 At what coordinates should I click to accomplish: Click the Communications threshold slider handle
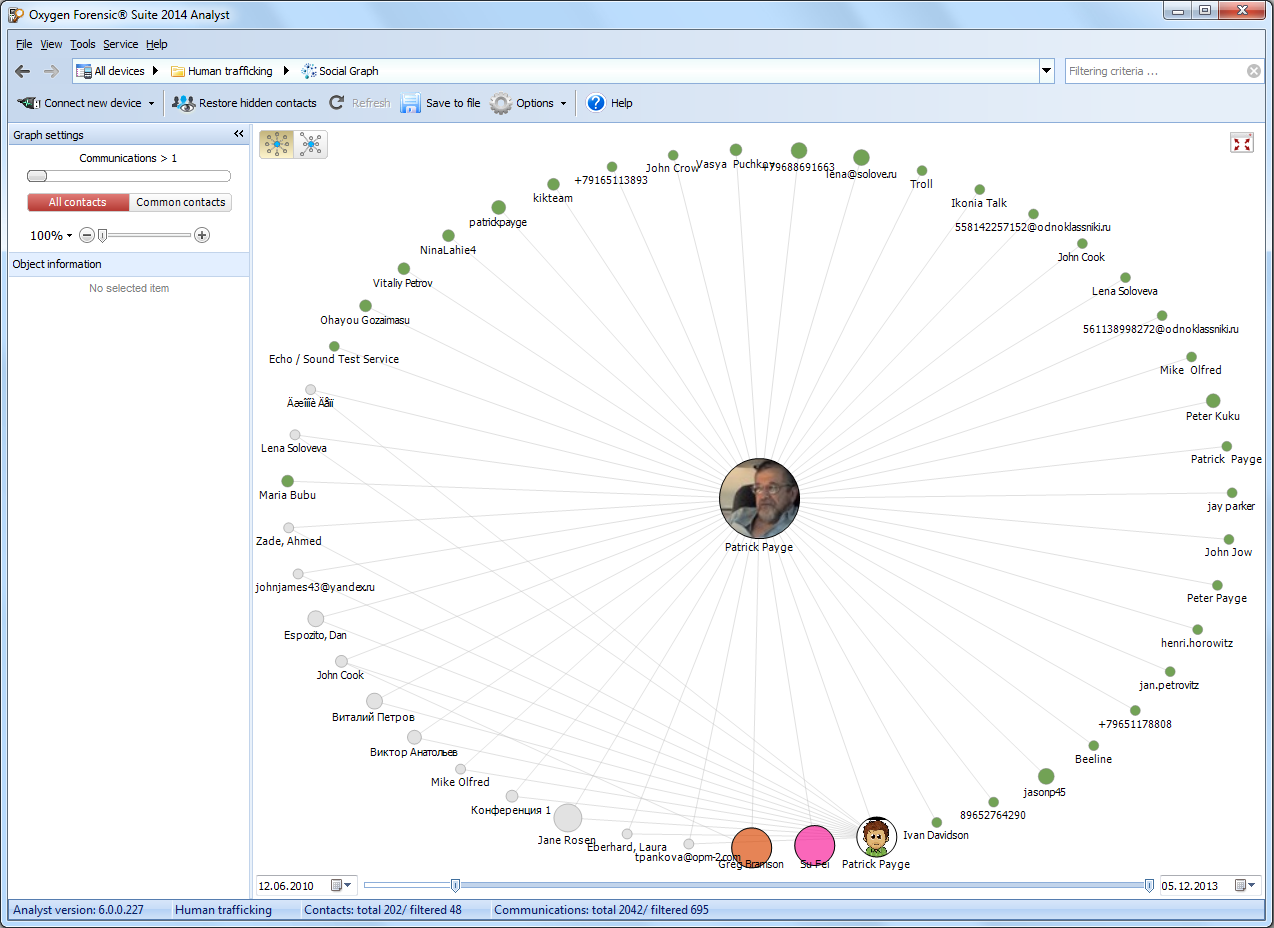[x=37, y=176]
